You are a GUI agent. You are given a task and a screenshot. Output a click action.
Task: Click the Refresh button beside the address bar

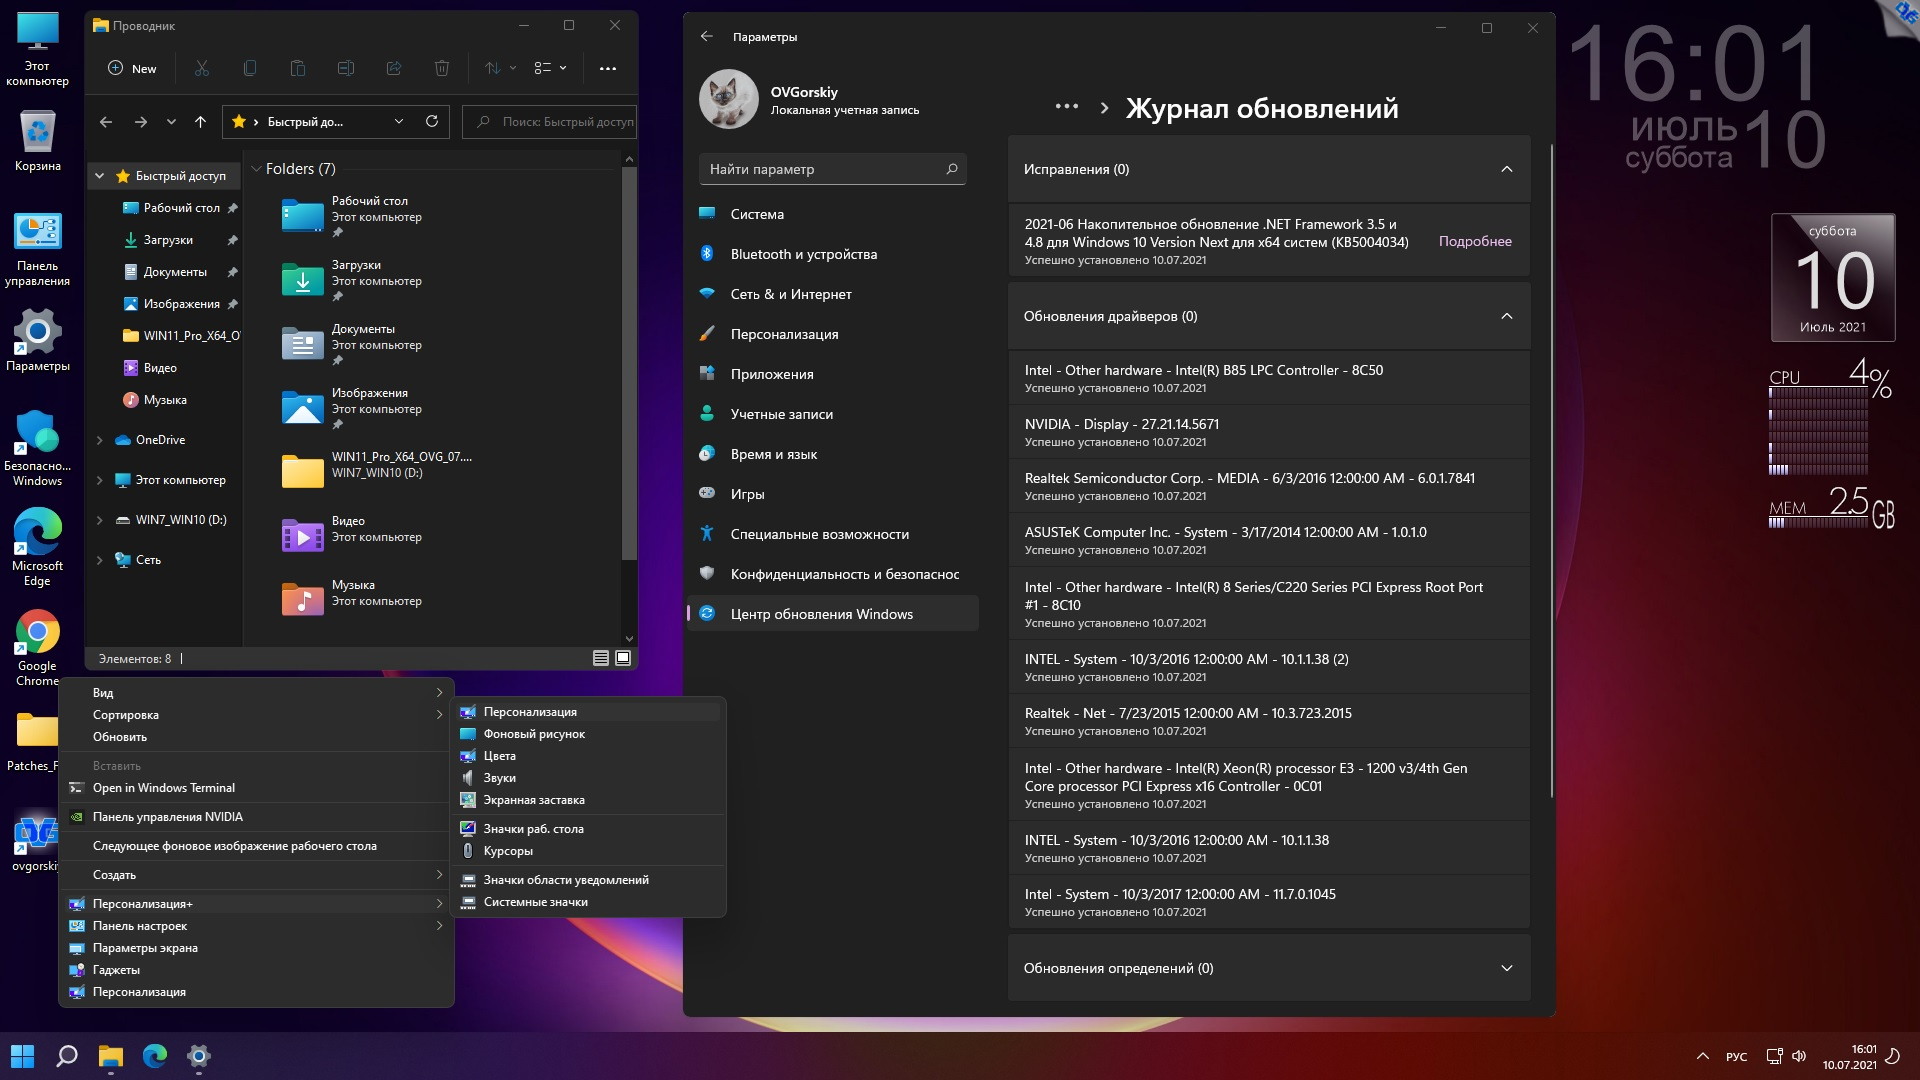pos(432,121)
